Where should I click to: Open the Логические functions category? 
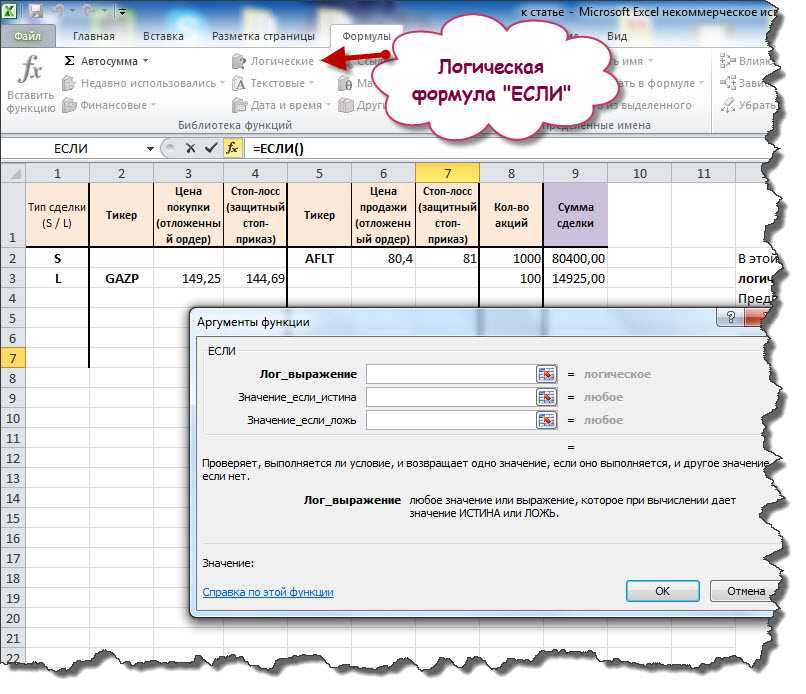(273, 61)
